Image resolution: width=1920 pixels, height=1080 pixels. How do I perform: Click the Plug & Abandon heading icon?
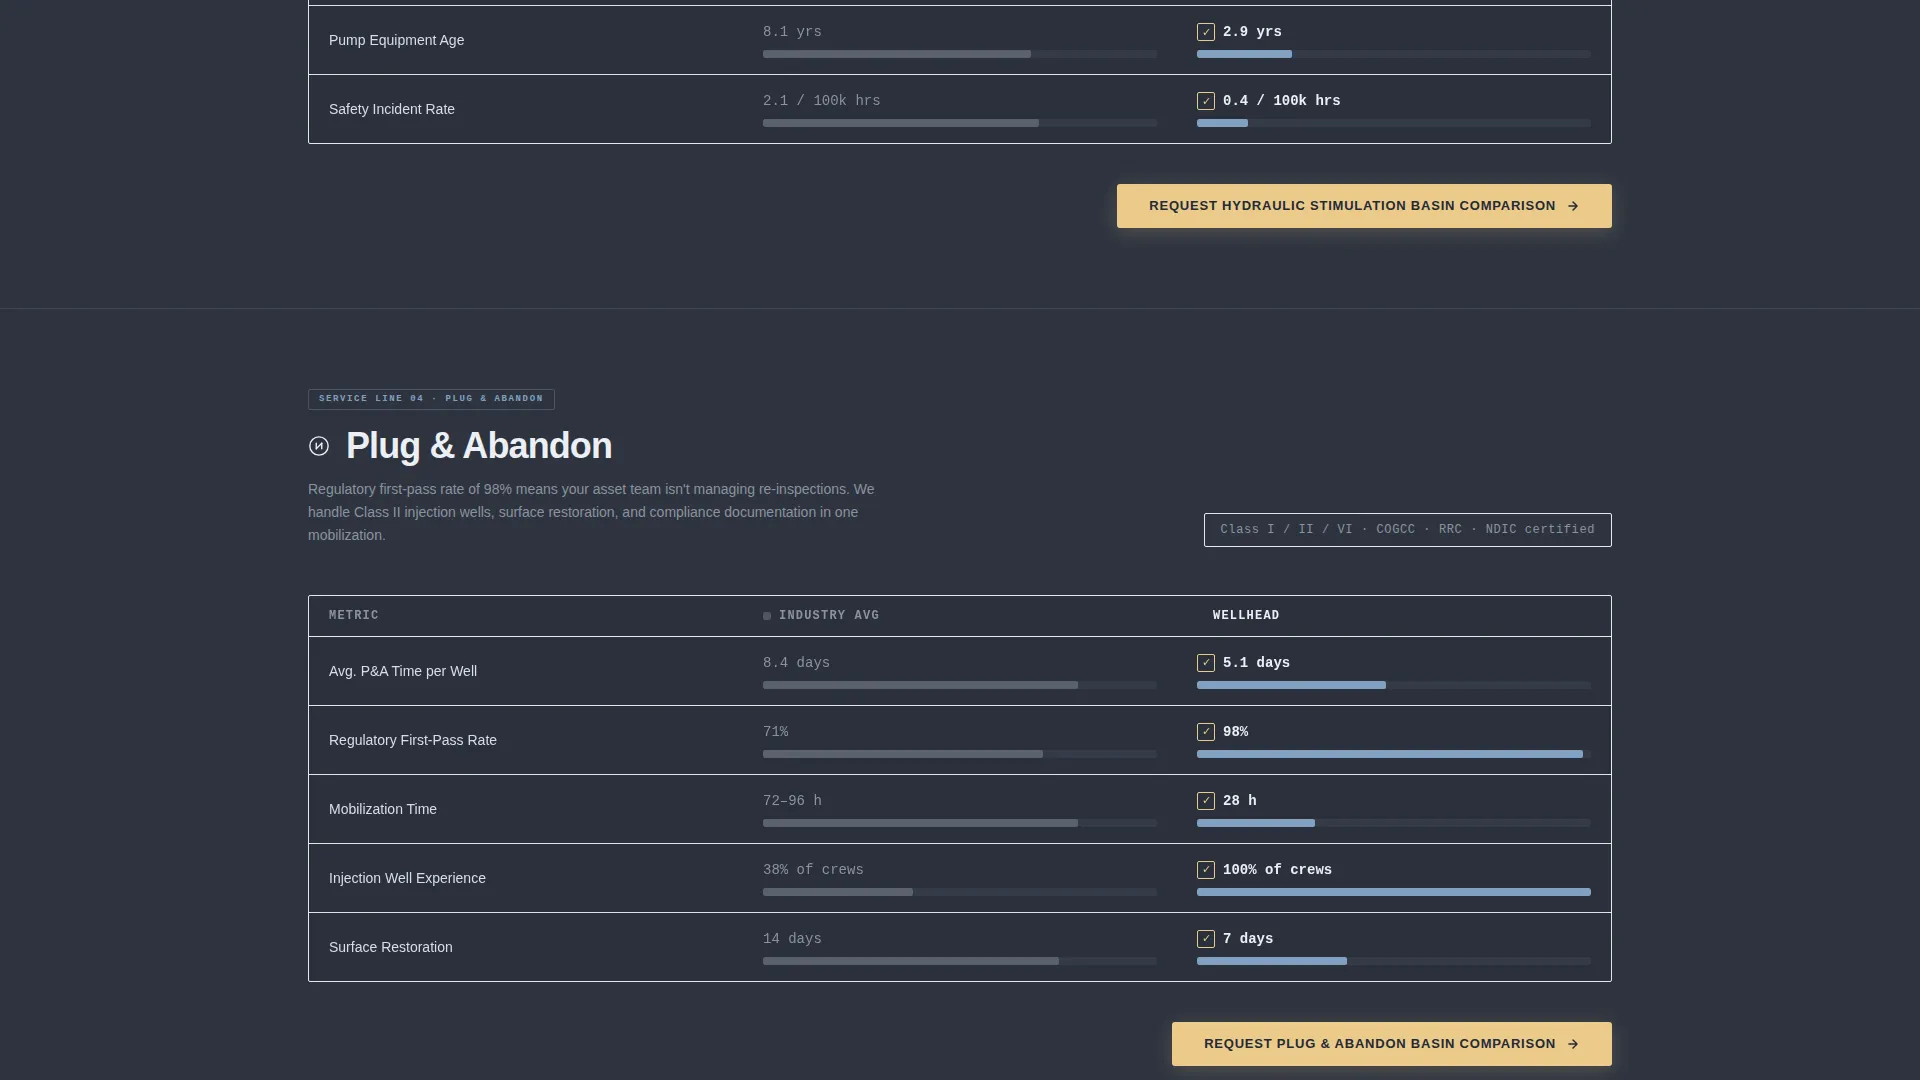(x=319, y=446)
